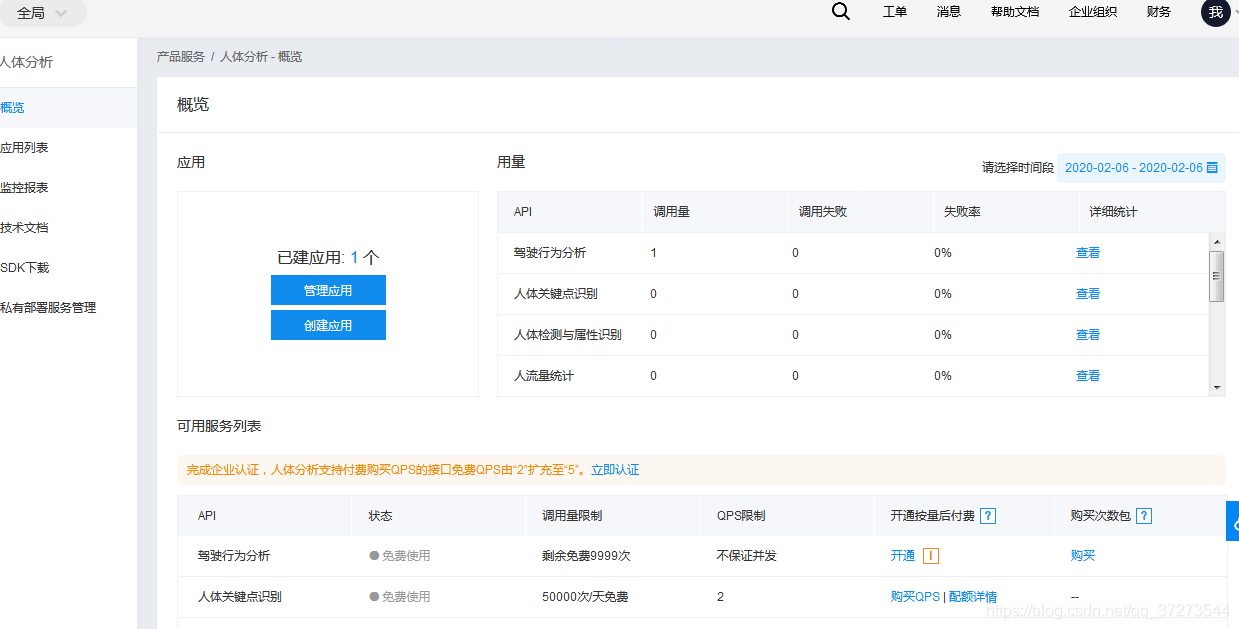Image resolution: width=1239 pixels, height=629 pixels.
Task: Click the 配额详情 link
Action: (973, 597)
